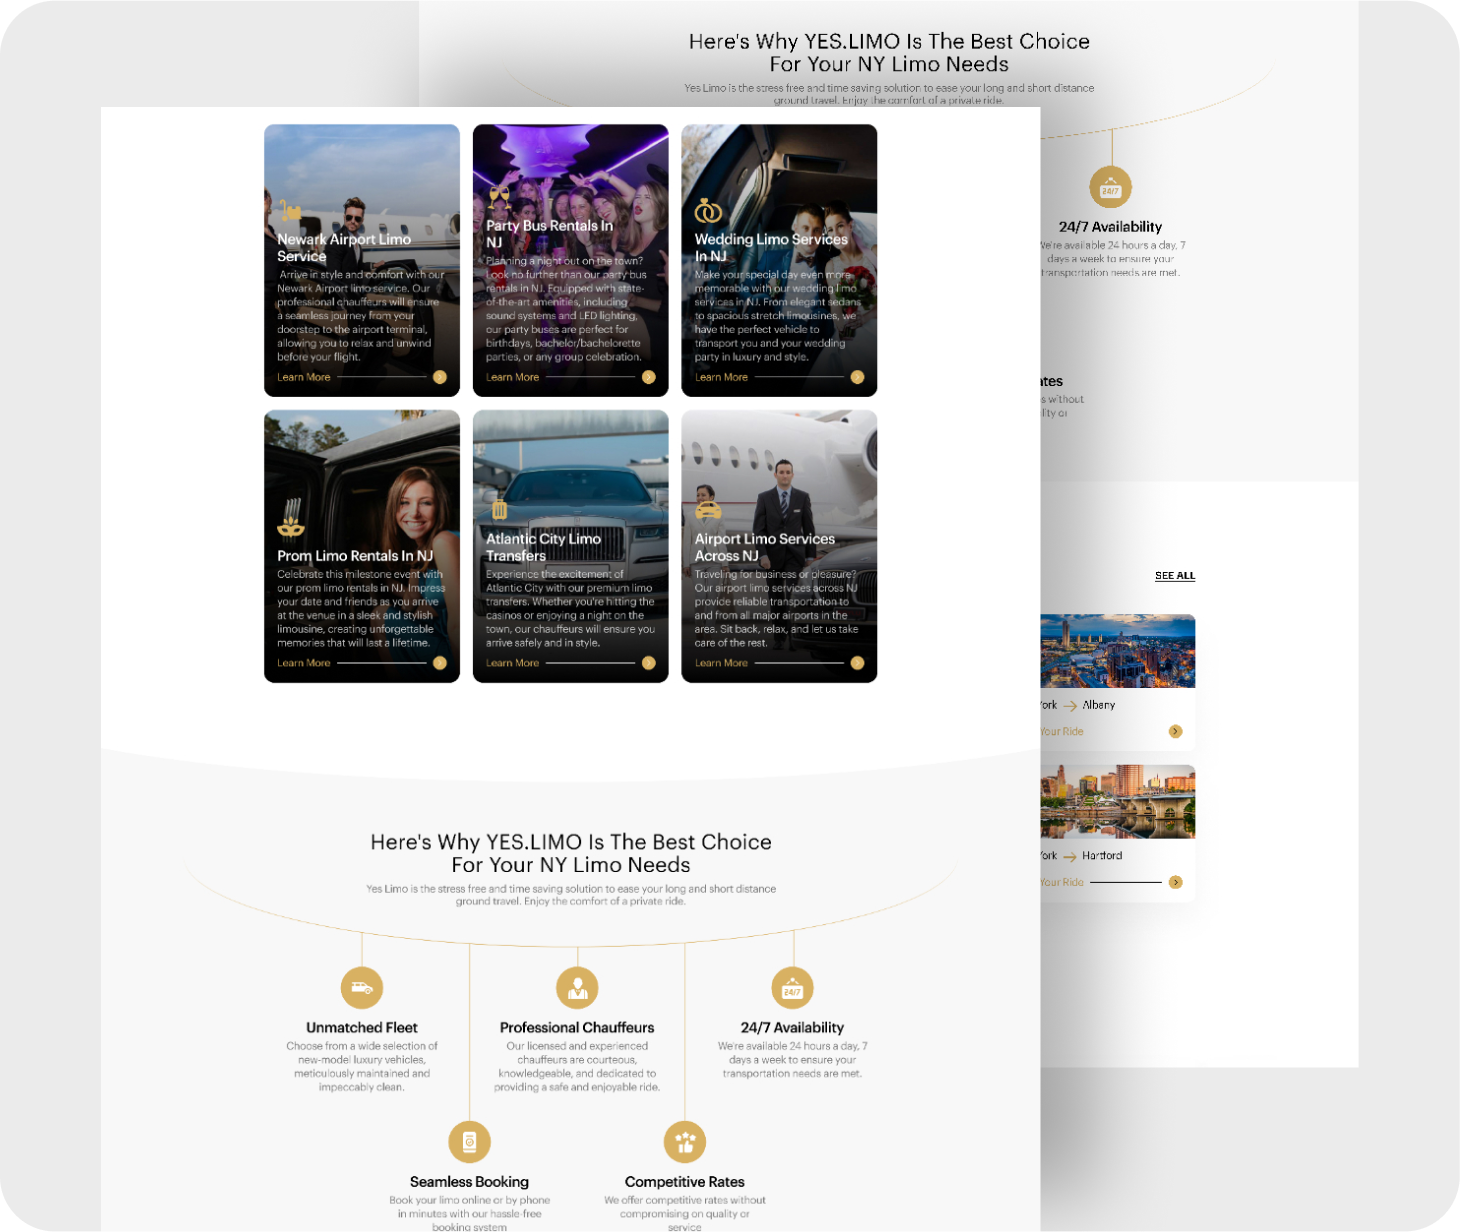Click the front 24/7 Availability gold icon
Screen dimensions: 1460x1232
(x=792, y=989)
